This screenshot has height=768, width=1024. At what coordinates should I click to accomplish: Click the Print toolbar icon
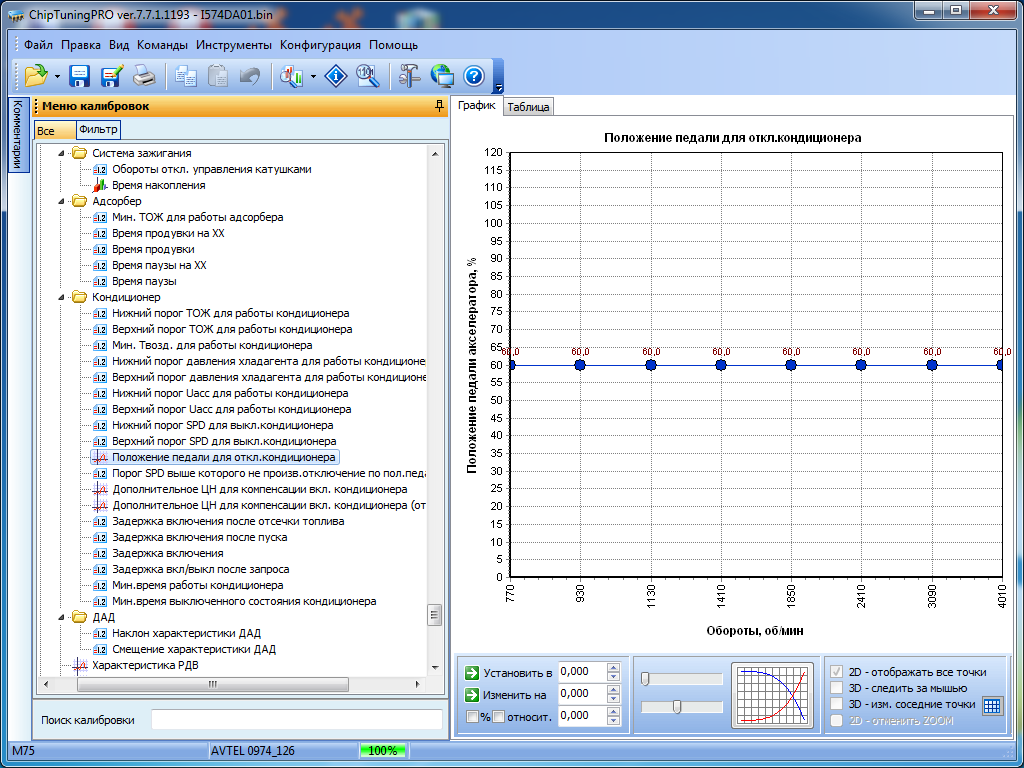(144, 76)
